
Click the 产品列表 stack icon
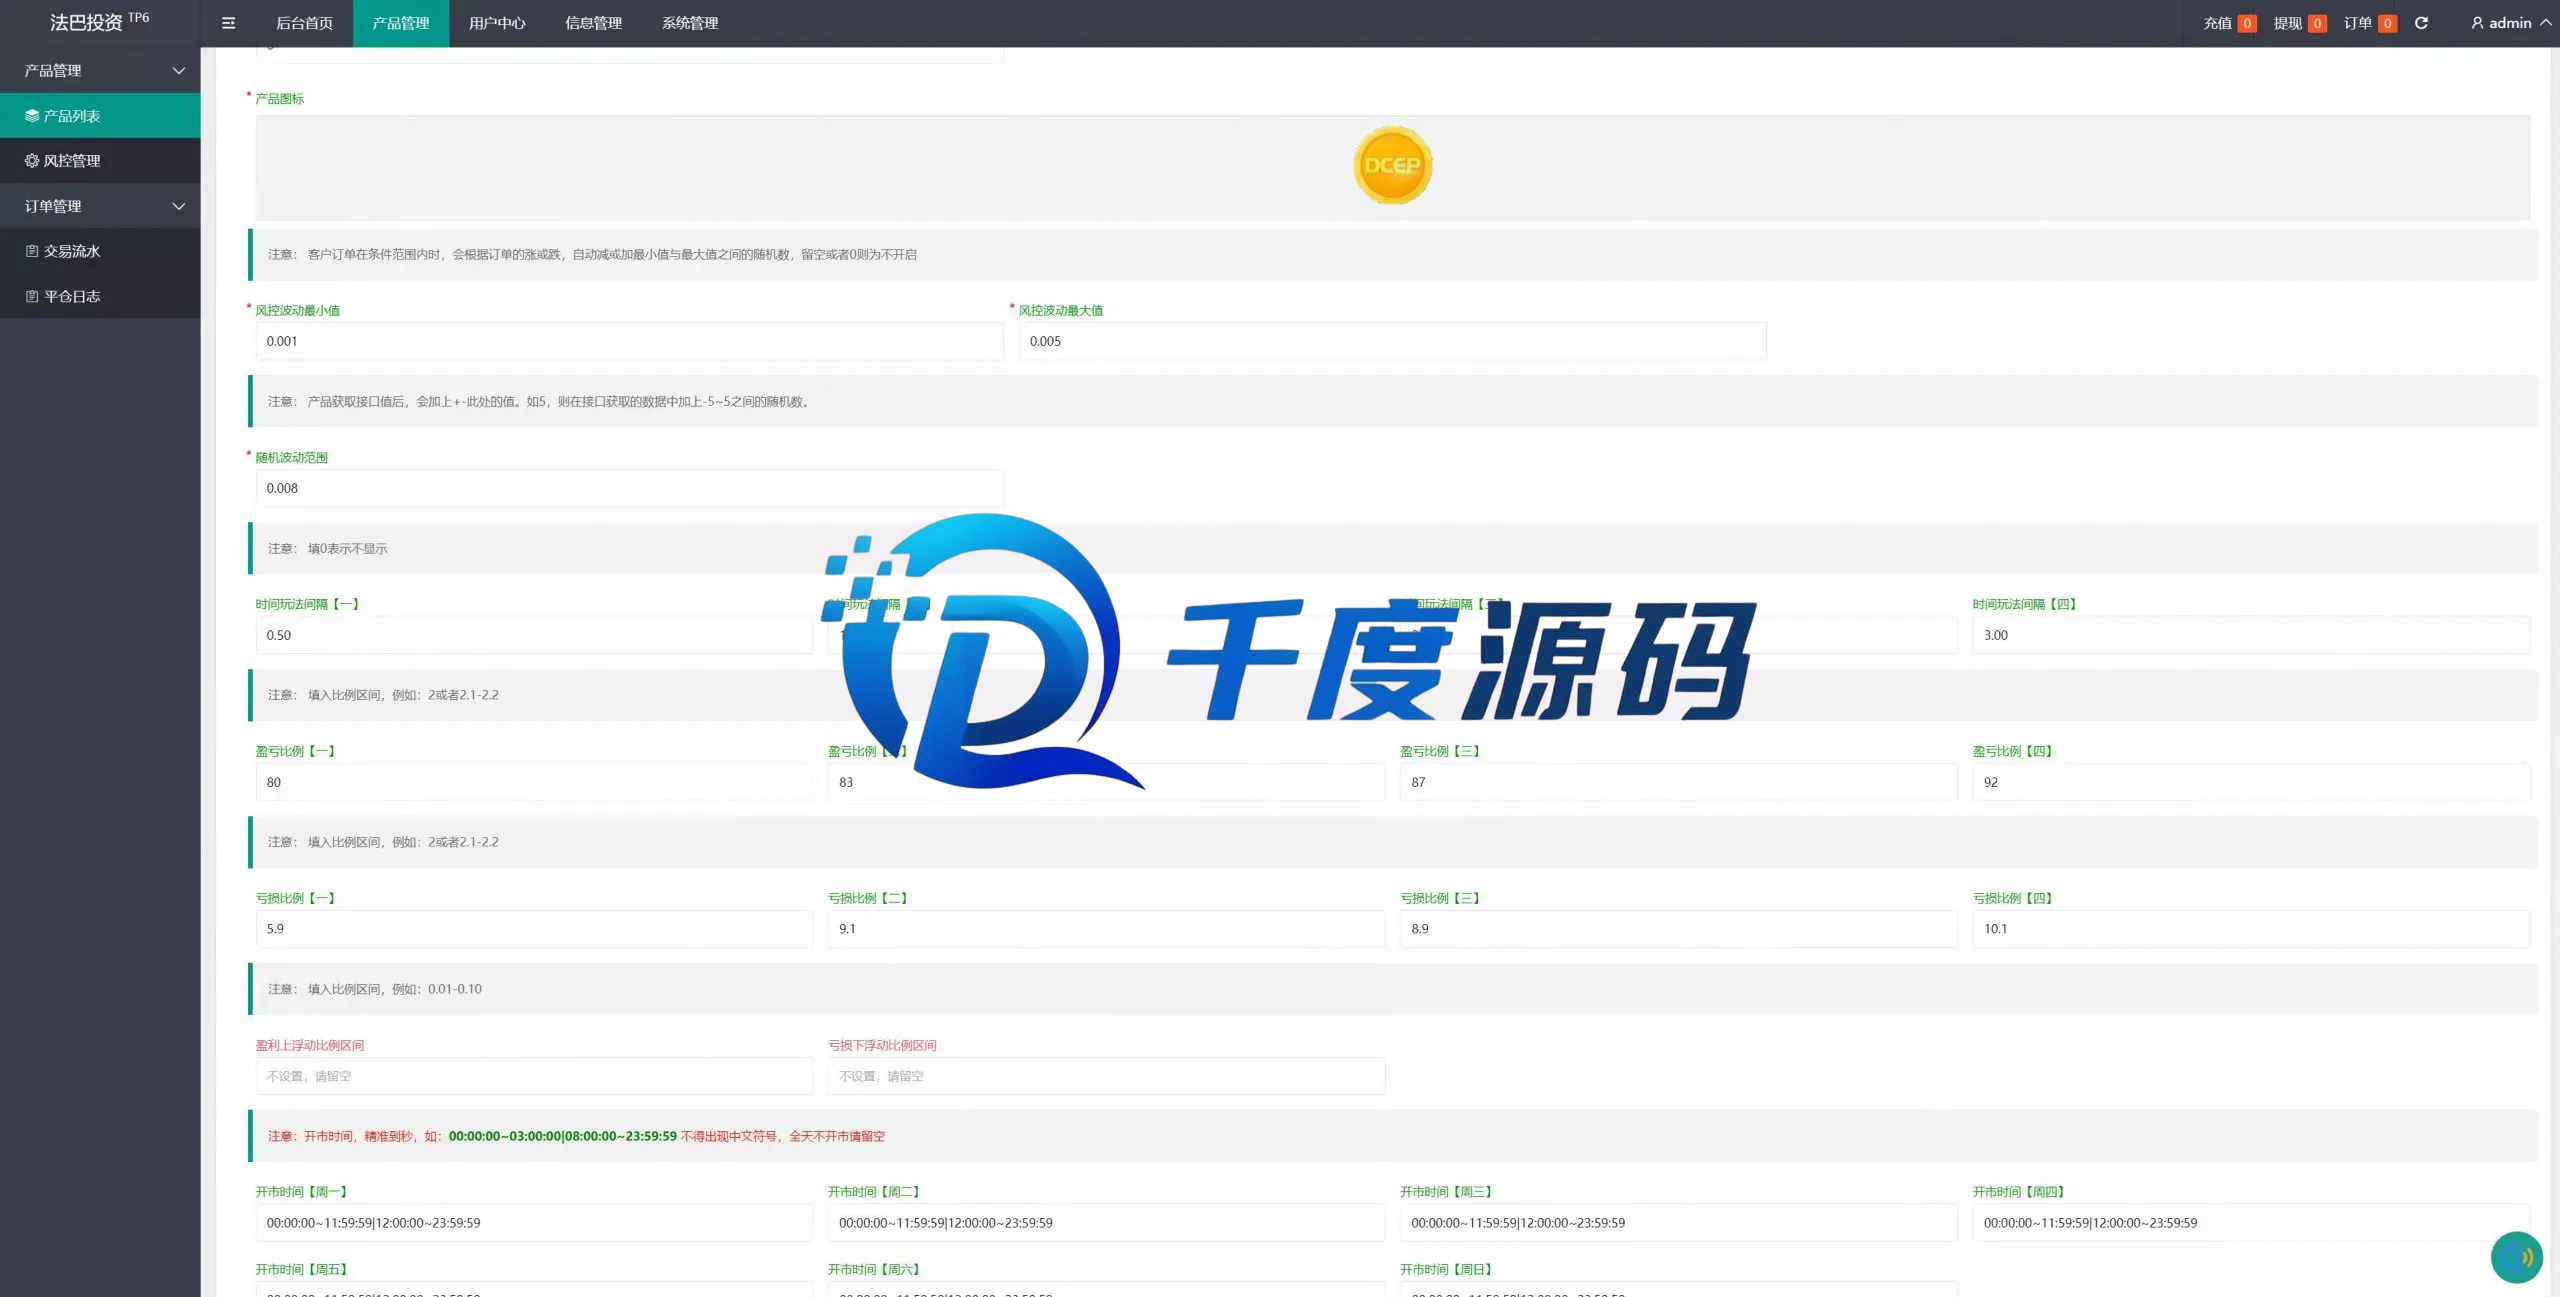point(32,116)
